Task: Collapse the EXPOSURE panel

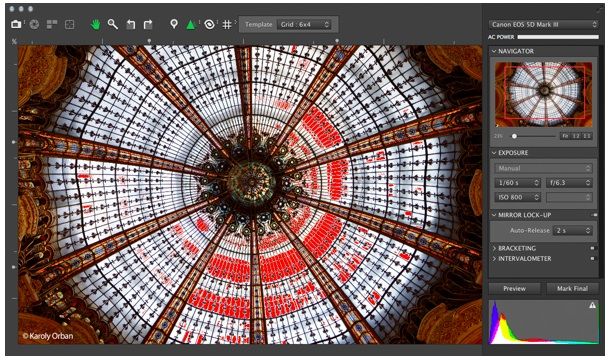Action: point(494,153)
